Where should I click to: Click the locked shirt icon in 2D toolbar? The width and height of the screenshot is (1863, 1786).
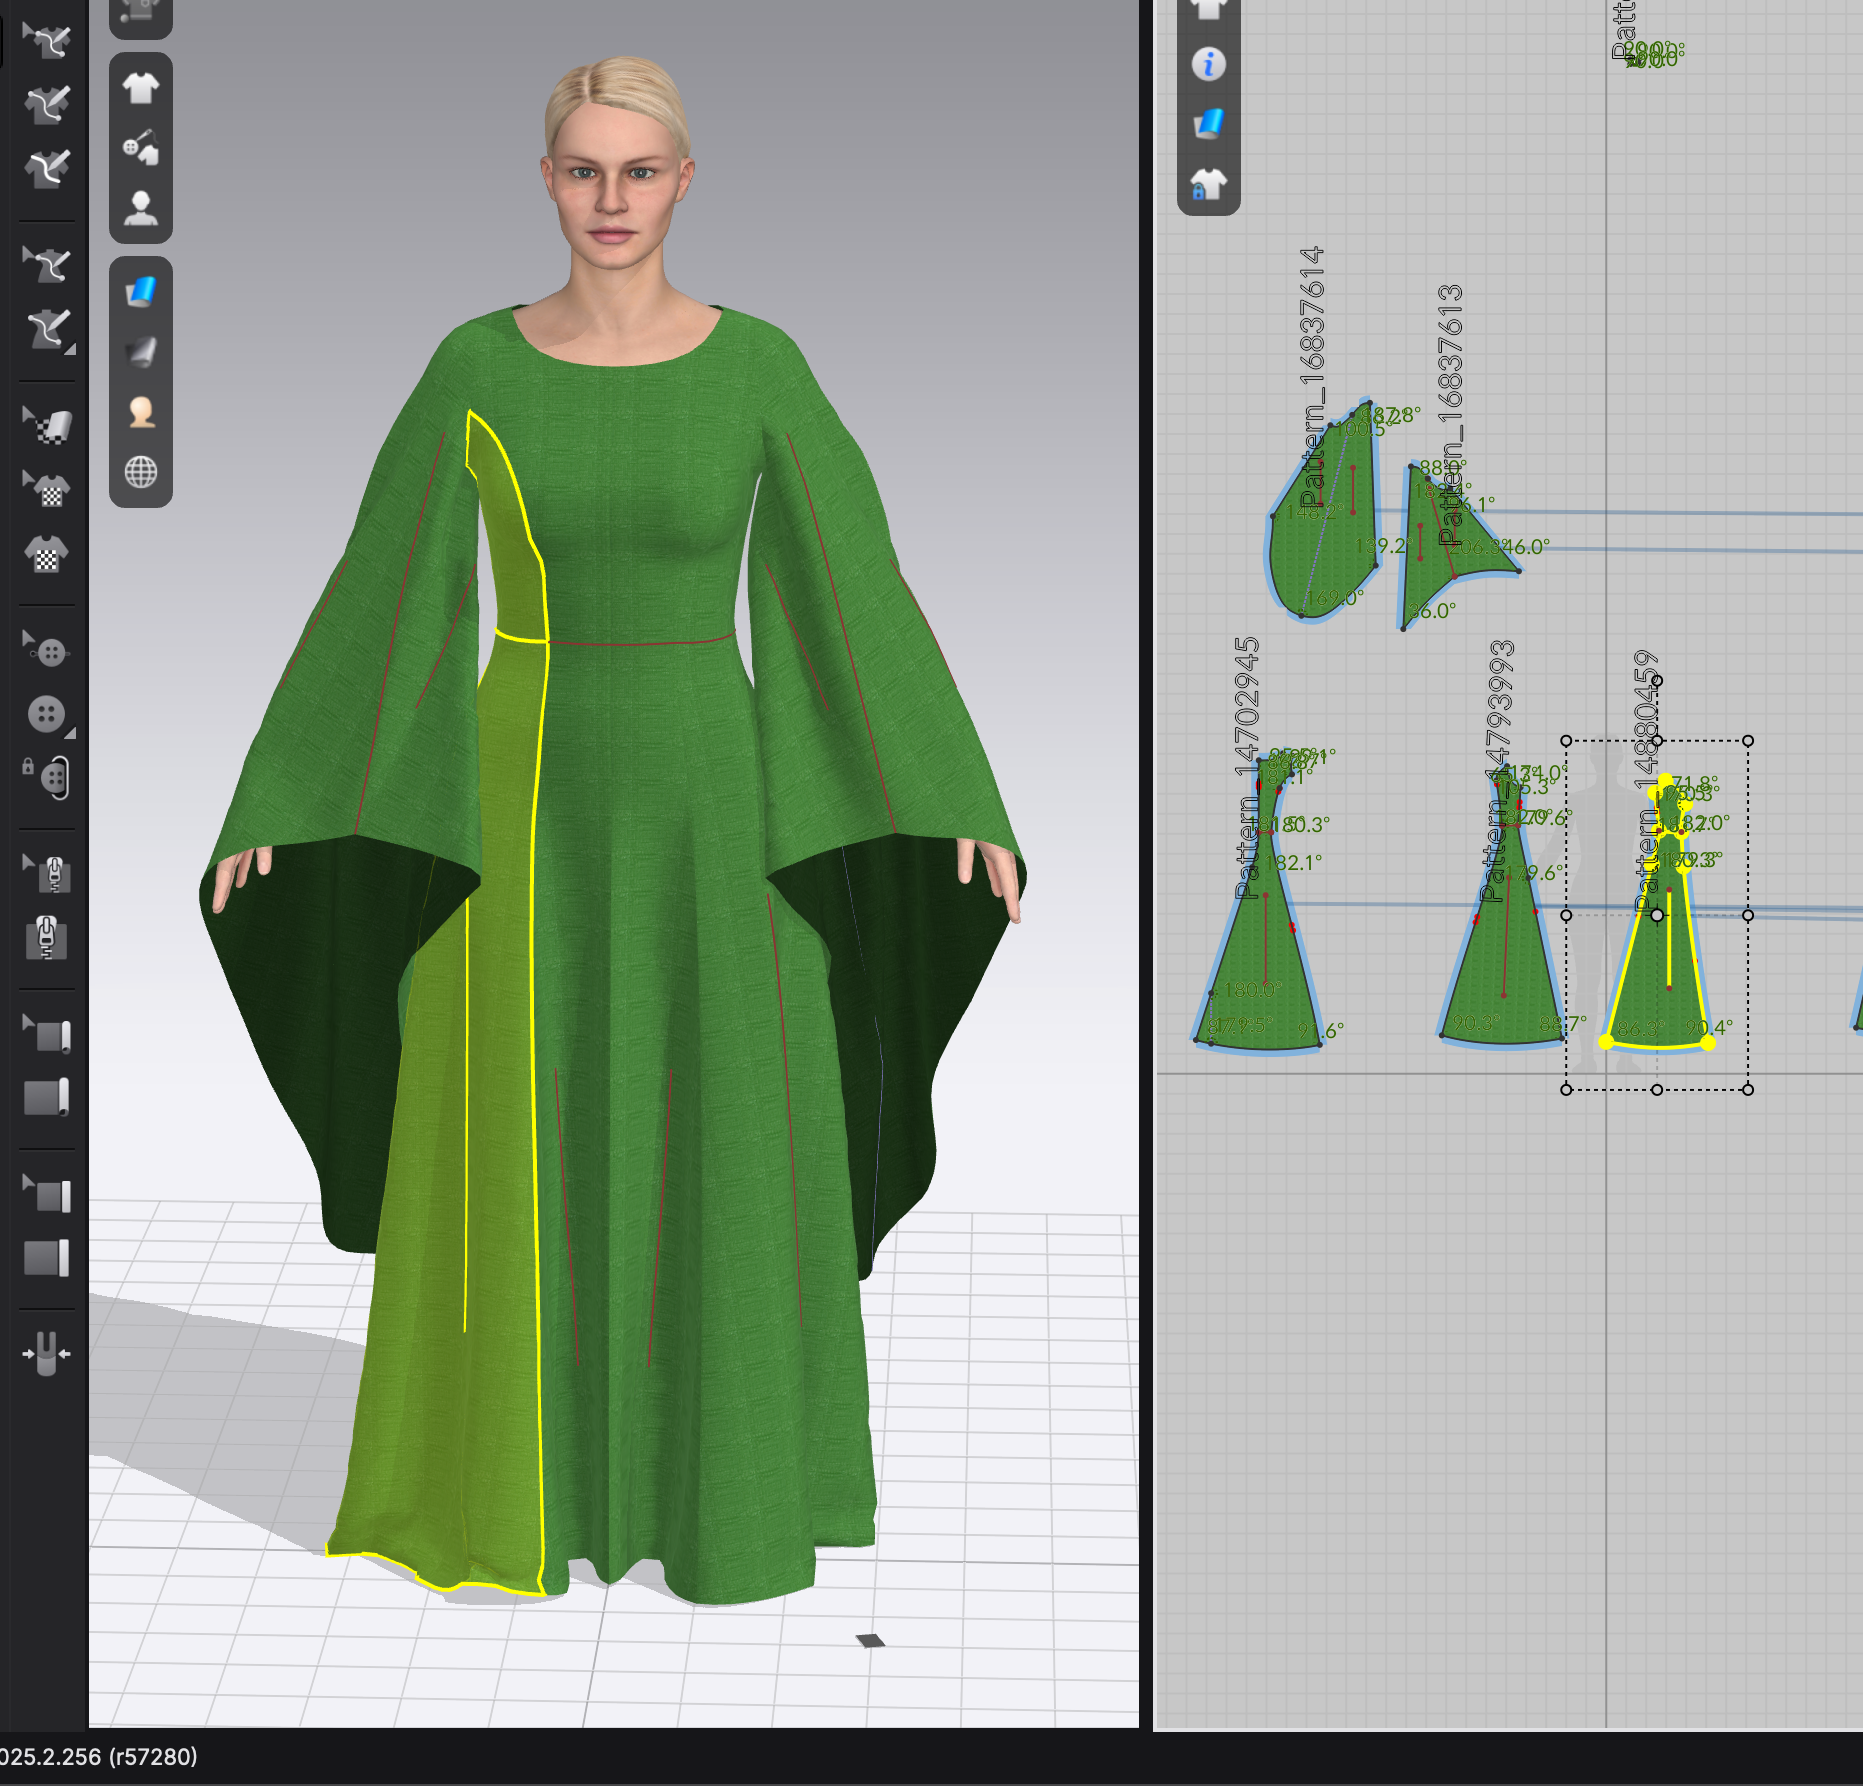coord(1208,184)
